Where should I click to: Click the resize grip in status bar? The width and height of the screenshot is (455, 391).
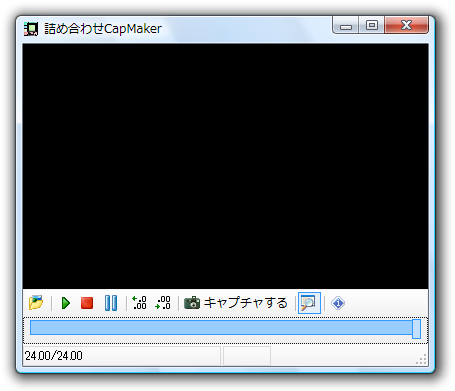[x=422, y=360]
